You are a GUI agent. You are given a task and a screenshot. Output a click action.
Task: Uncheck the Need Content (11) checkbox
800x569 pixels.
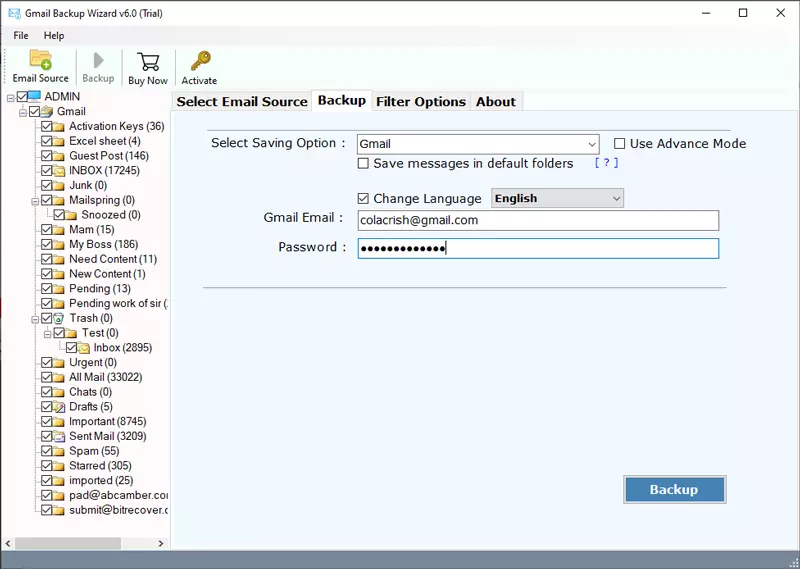pyautogui.click(x=46, y=259)
